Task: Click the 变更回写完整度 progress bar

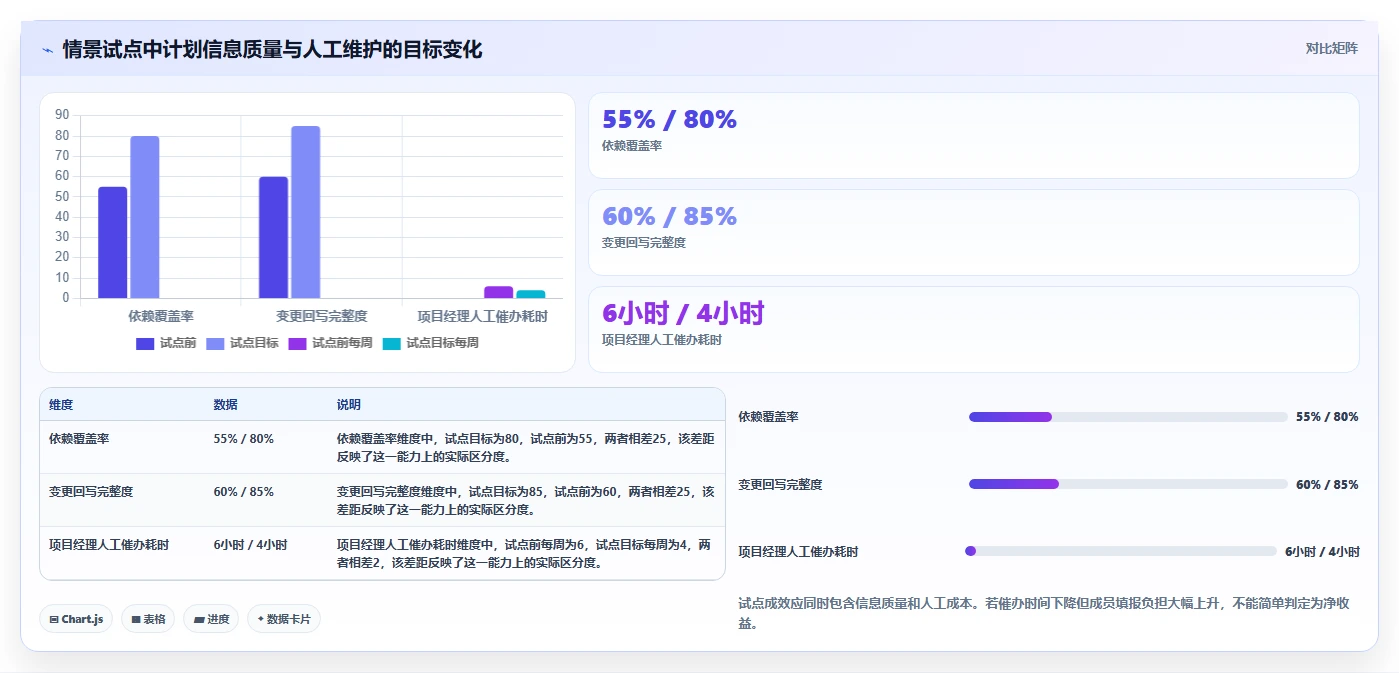Action: [x=1128, y=484]
